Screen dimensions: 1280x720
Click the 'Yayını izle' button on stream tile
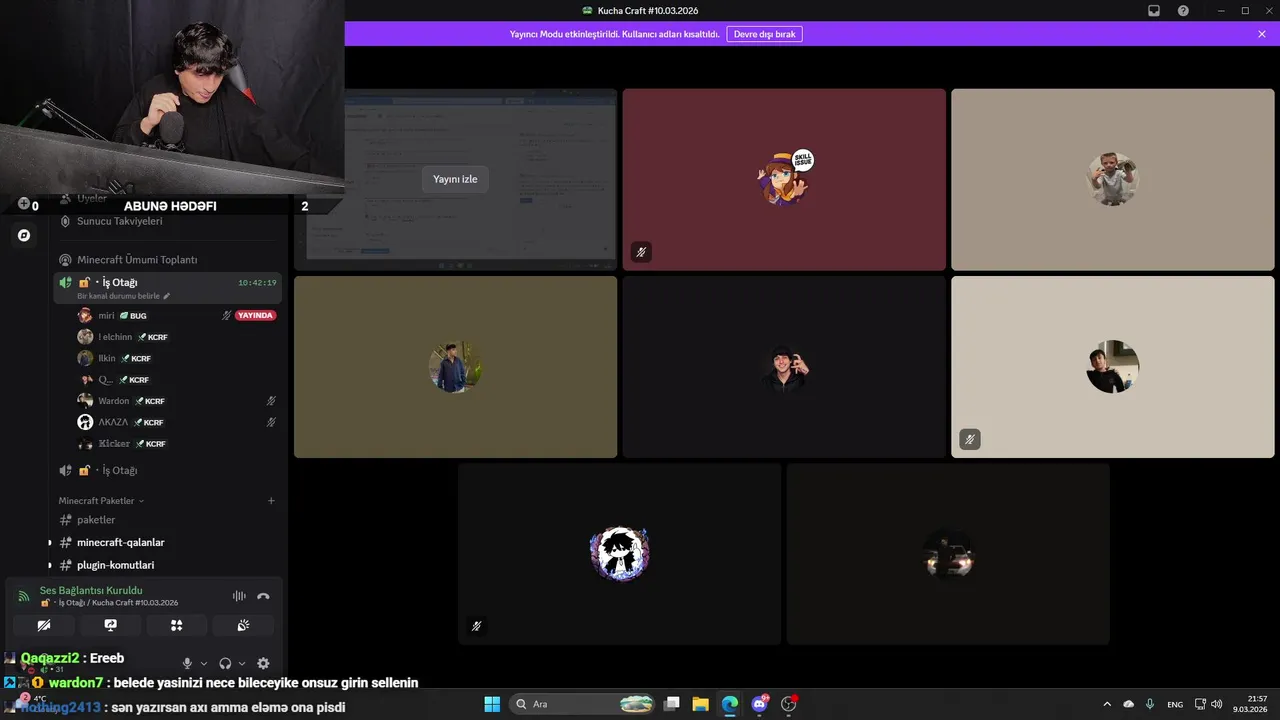click(x=455, y=179)
